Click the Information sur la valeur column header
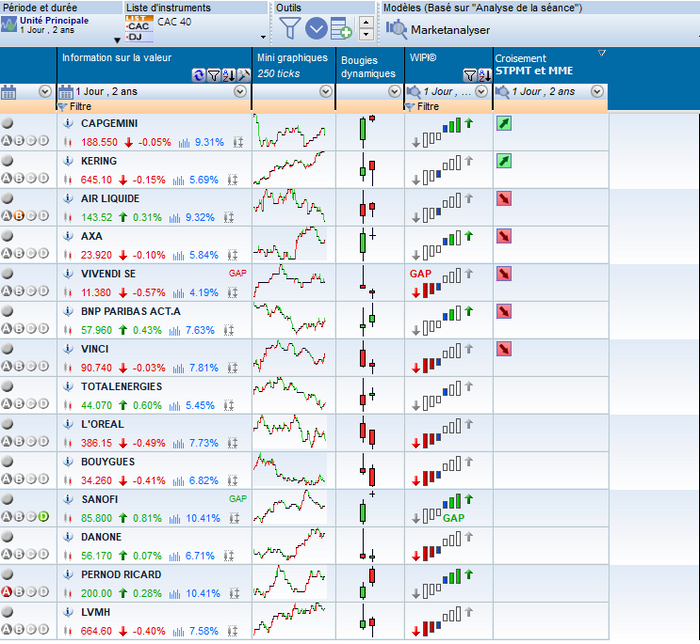This screenshot has width=700, height=644. 117,58
